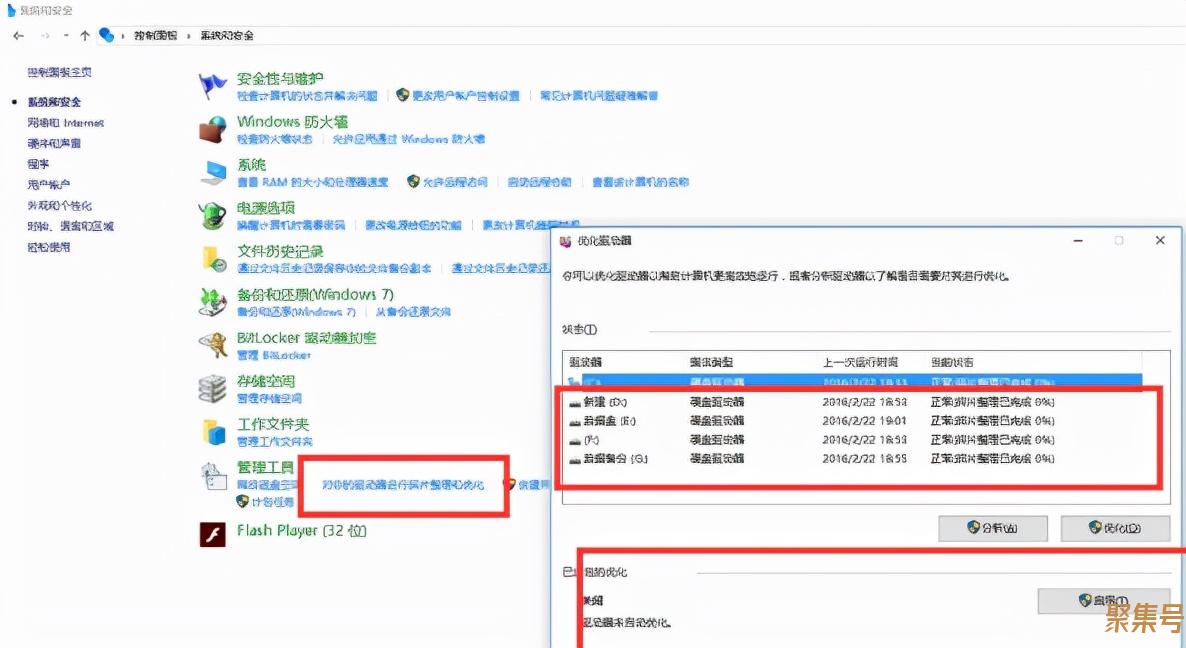Go back with the left arrow

coord(19,36)
